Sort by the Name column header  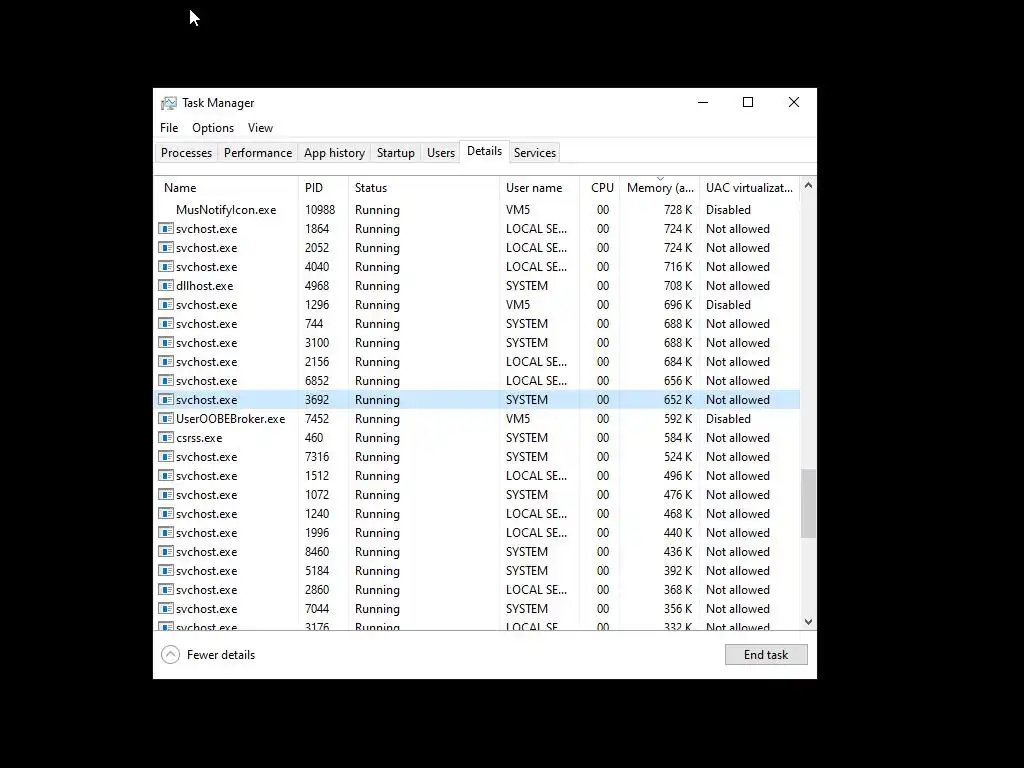tap(227, 187)
